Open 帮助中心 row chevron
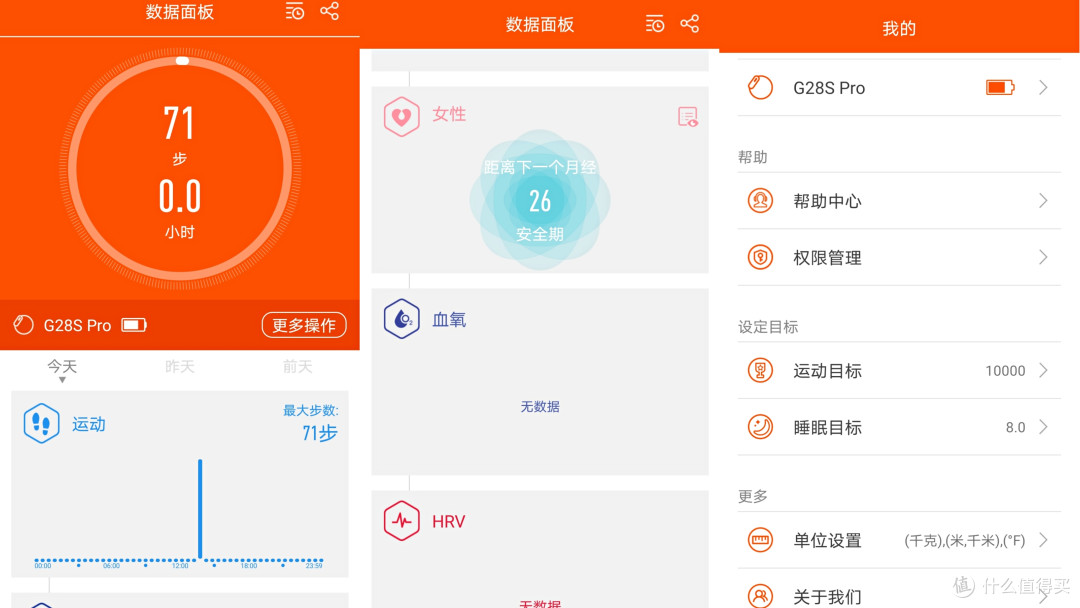The height and width of the screenshot is (608, 1080). (1043, 200)
